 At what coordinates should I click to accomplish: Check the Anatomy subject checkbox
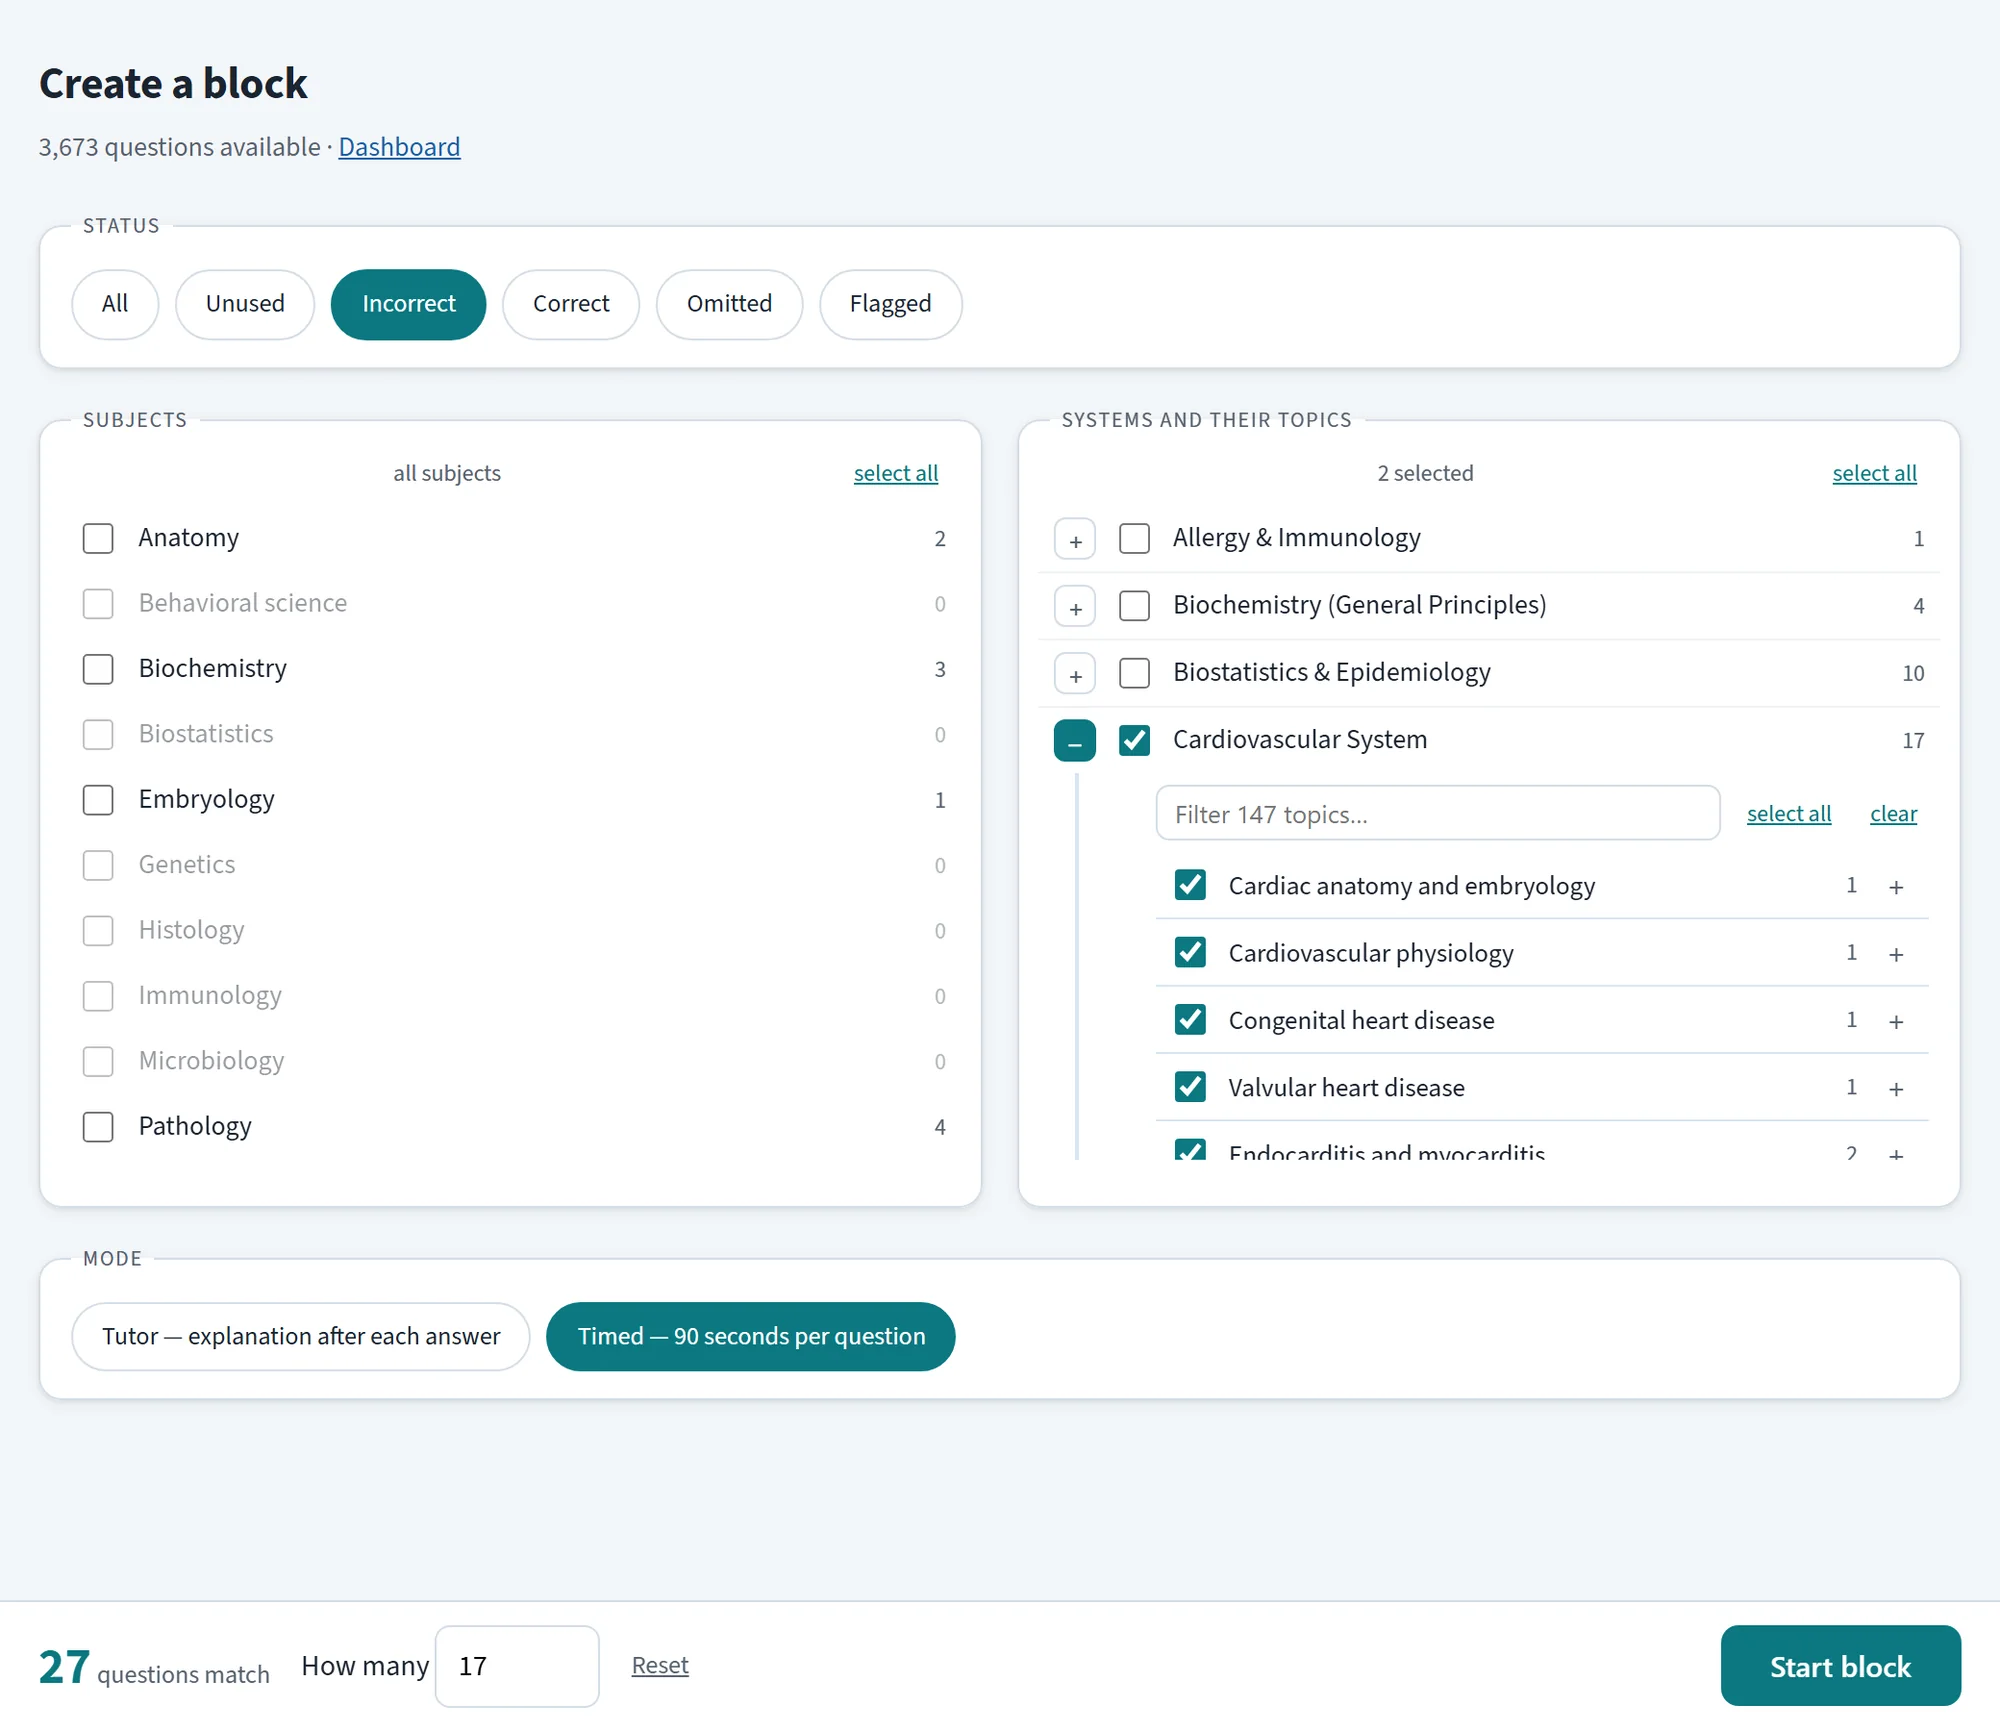tap(98, 538)
